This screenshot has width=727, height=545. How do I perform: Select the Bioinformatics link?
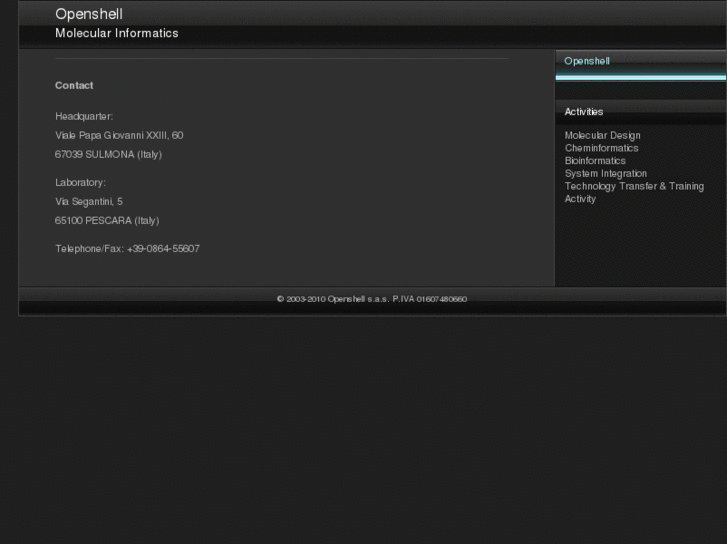(595, 160)
